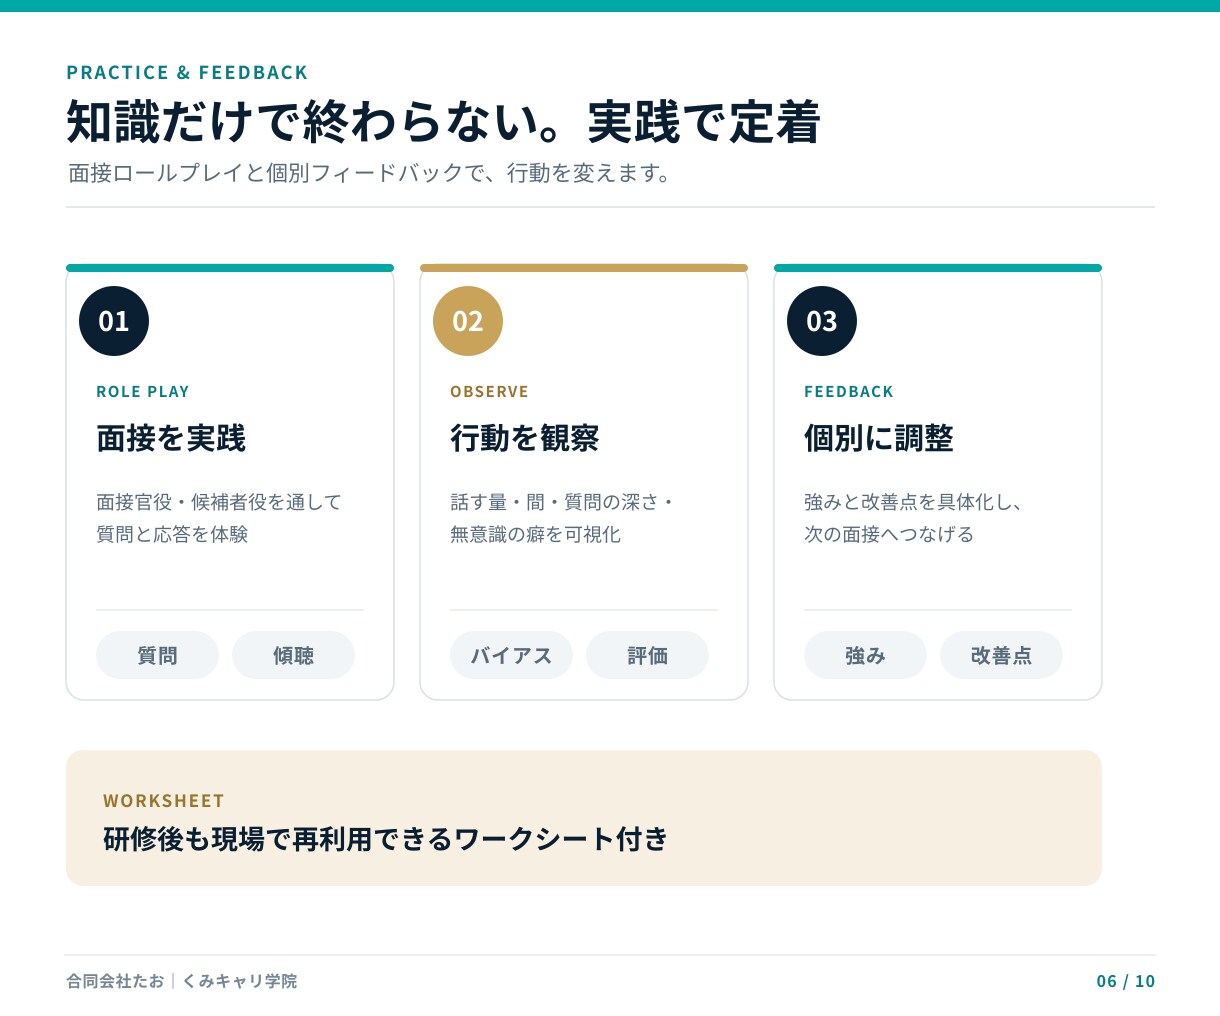
Task: Click the text 面接官役・候補者役を通して
Action: (x=219, y=502)
